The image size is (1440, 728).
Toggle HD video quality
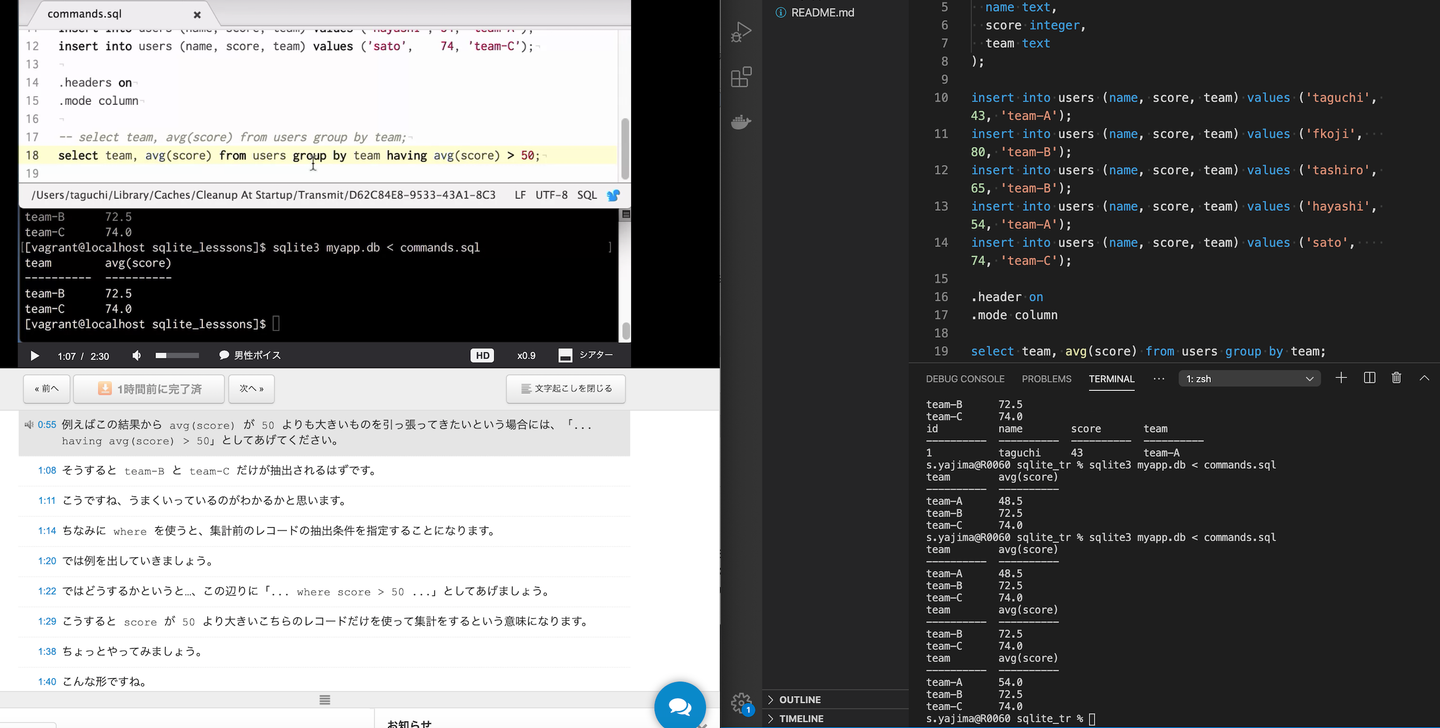pos(482,356)
